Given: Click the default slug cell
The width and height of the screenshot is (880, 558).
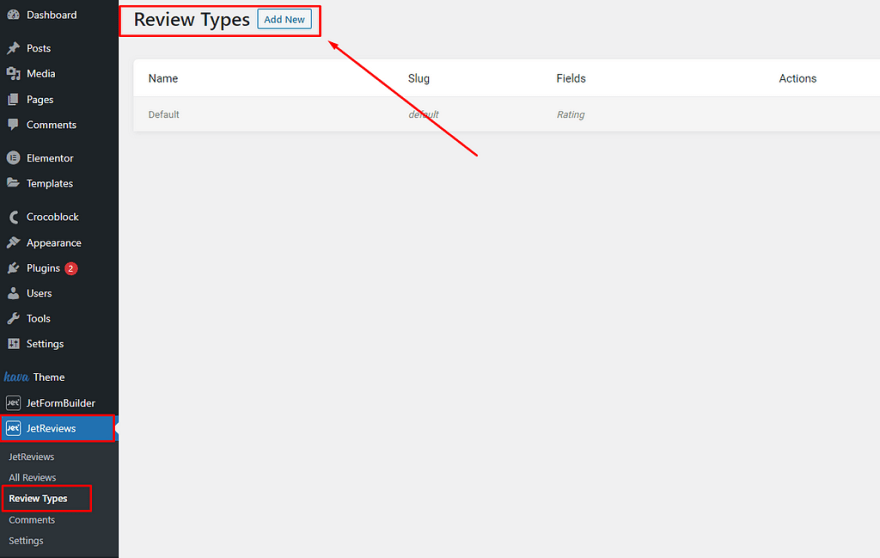Looking at the screenshot, I should pyautogui.click(x=424, y=115).
